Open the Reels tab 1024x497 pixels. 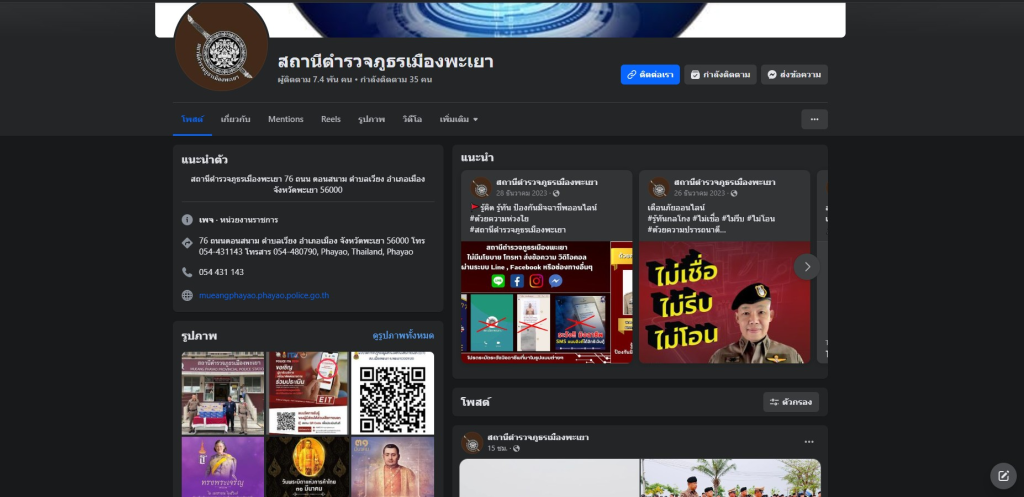pos(331,119)
